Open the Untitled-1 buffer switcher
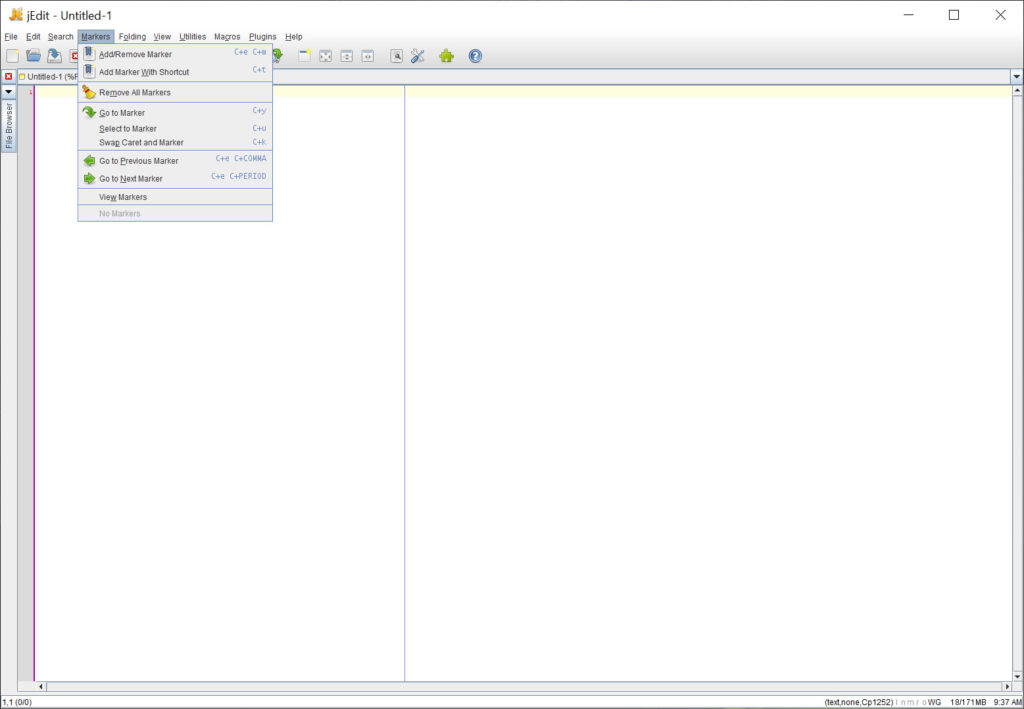This screenshot has width=1024, height=709. coord(516,76)
